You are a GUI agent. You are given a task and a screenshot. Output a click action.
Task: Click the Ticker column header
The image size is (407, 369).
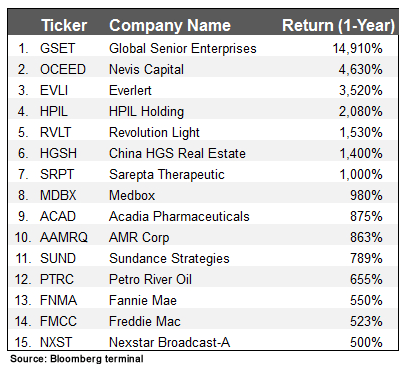pyautogui.click(x=64, y=25)
